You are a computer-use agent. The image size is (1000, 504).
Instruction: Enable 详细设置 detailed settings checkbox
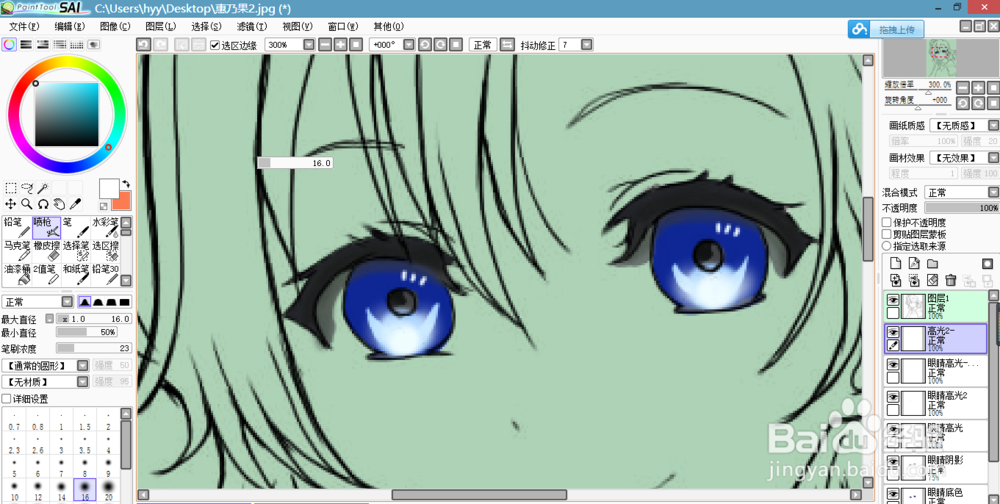tap(6, 399)
